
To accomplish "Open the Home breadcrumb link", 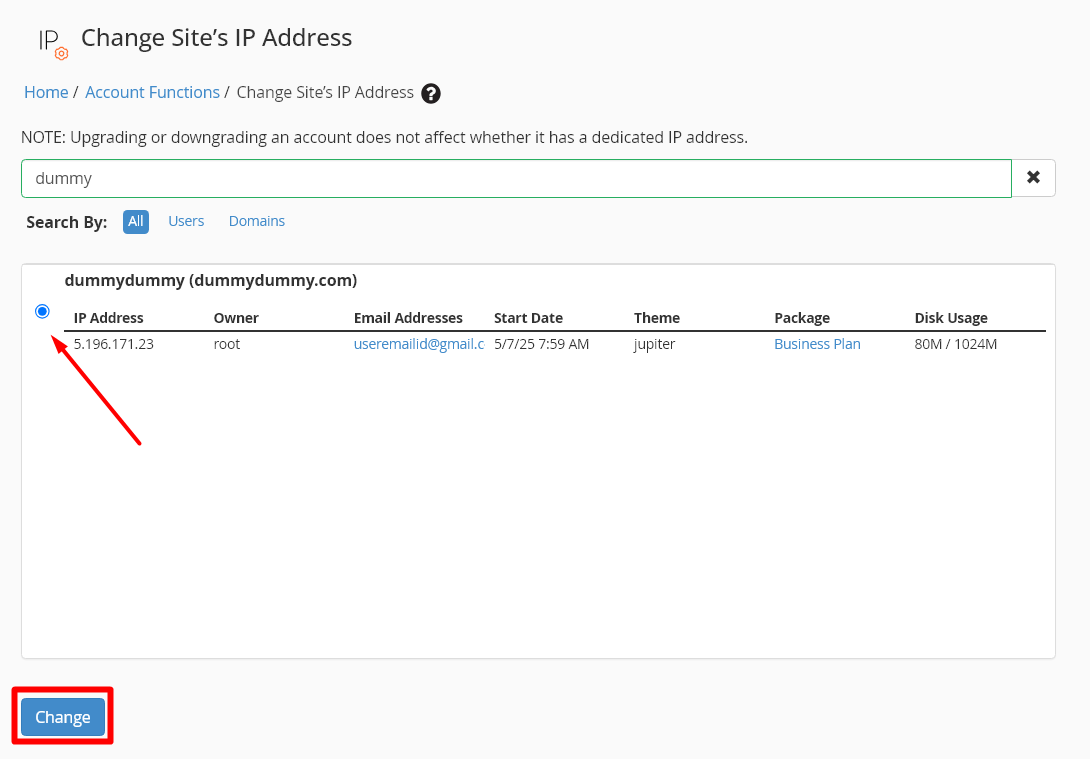I will [x=46, y=92].
